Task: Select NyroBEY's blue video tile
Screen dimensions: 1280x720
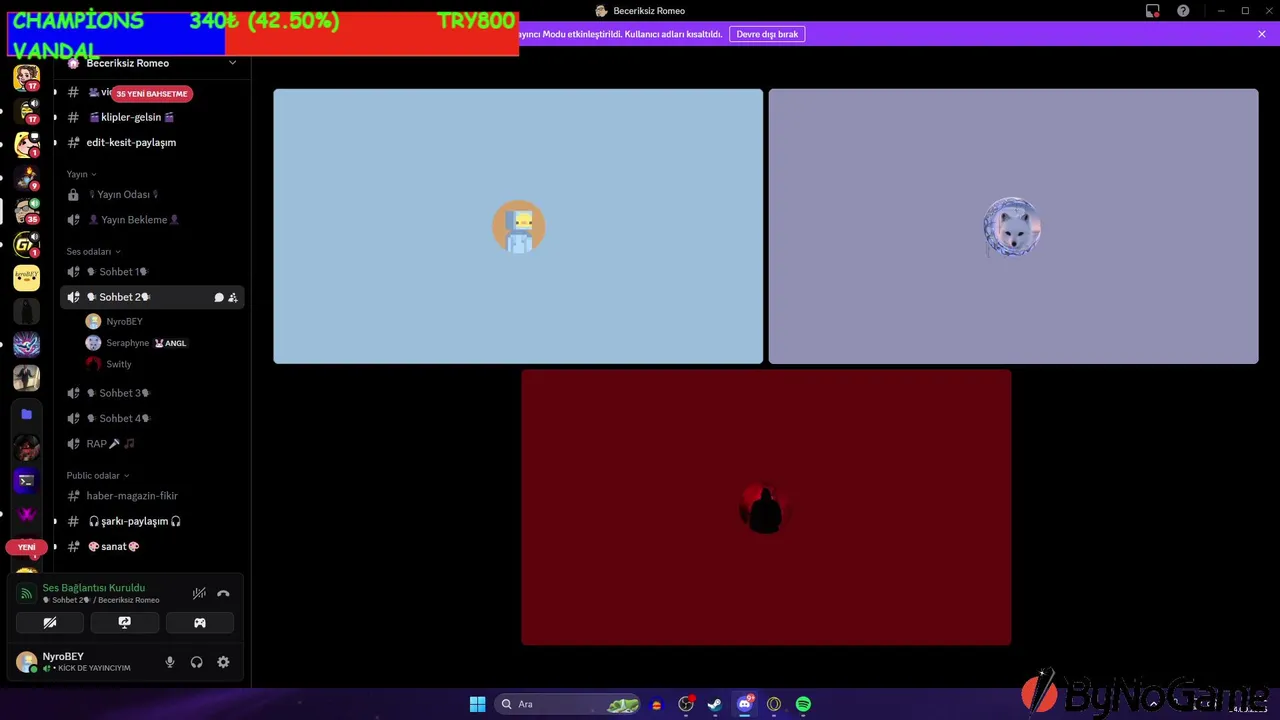Action: [x=518, y=226]
